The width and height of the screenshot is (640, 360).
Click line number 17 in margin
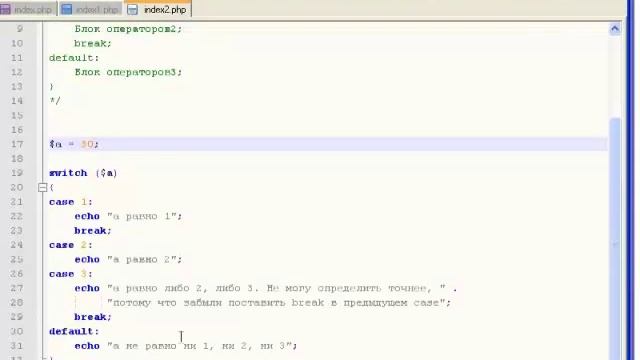coord(17,144)
